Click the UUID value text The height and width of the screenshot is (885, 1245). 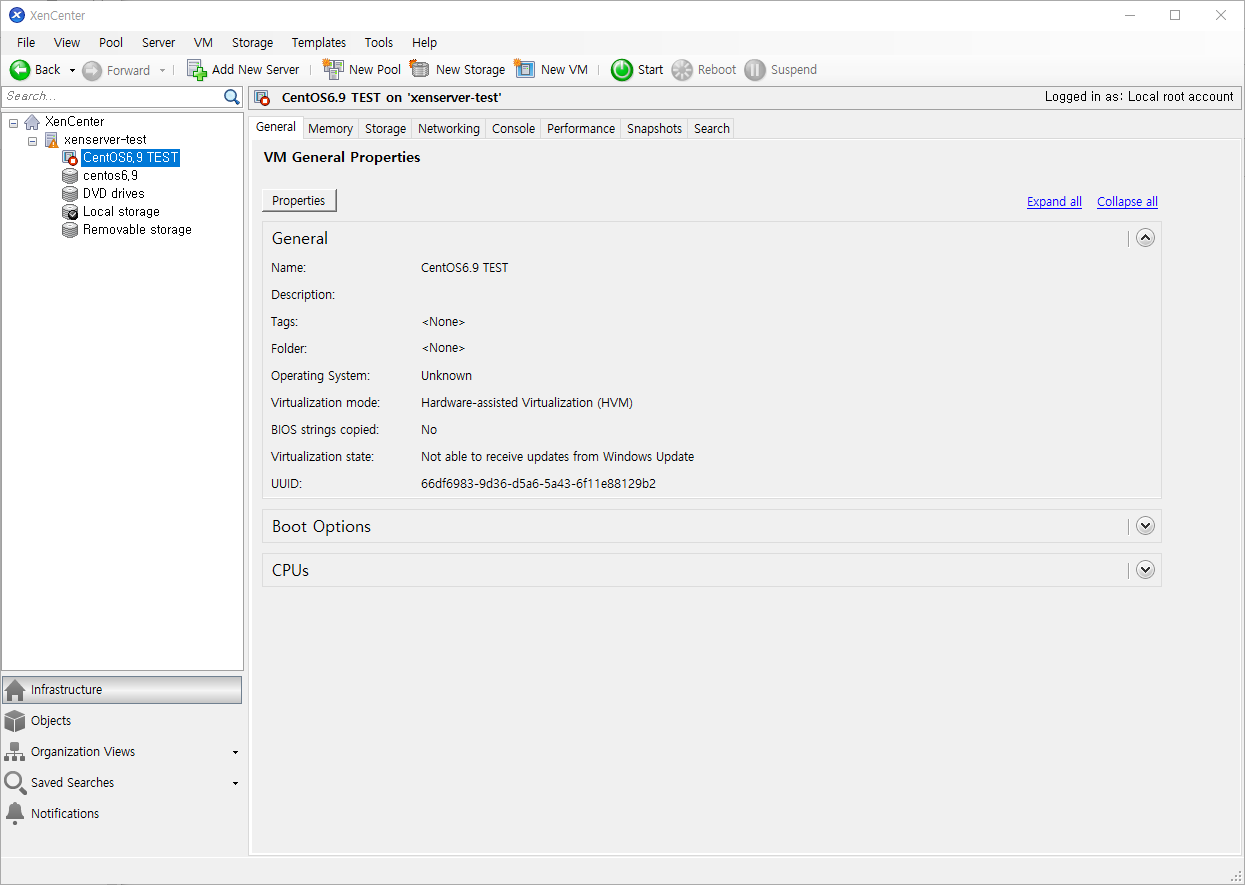coord(538,484)
